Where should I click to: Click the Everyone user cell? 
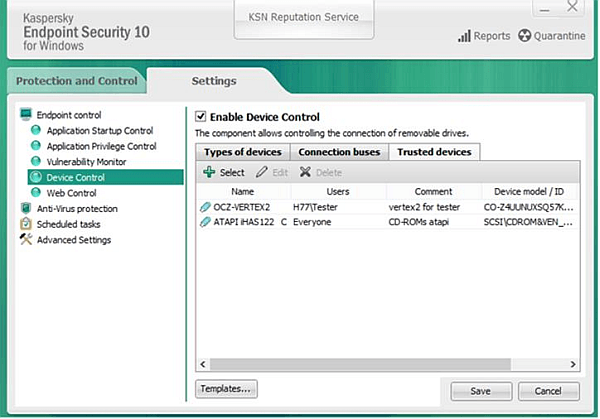(x=312, y=222)
